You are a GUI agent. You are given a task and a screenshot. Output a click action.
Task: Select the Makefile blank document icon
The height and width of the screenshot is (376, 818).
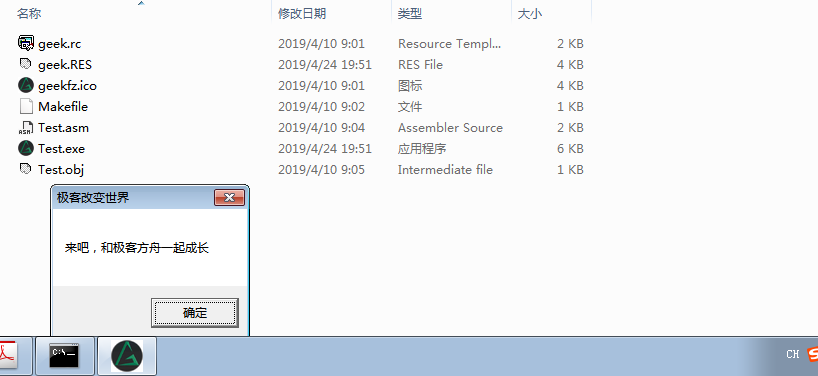click(x=26, y=106)
